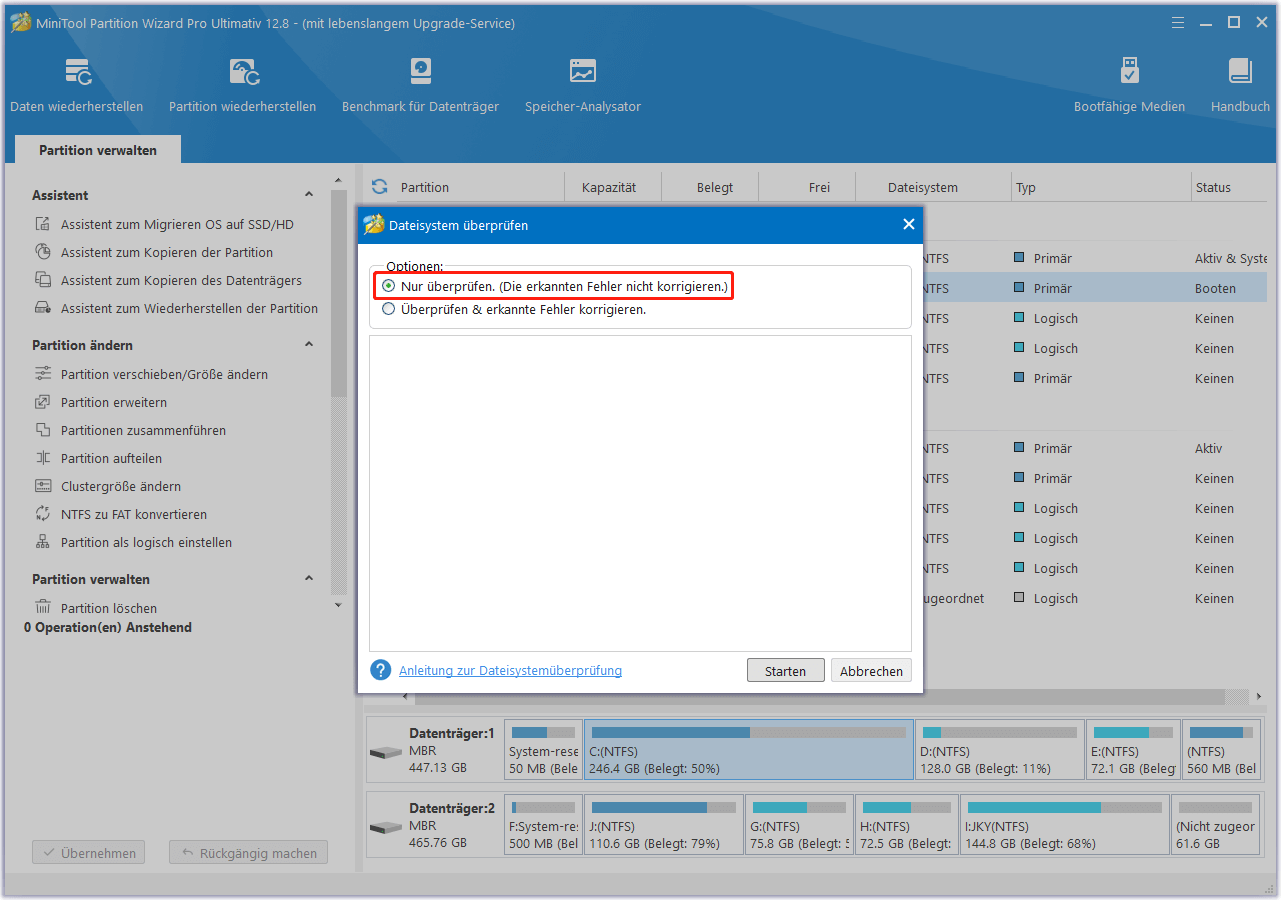
Task: Sort by Typ column header
Action: 1026,187
